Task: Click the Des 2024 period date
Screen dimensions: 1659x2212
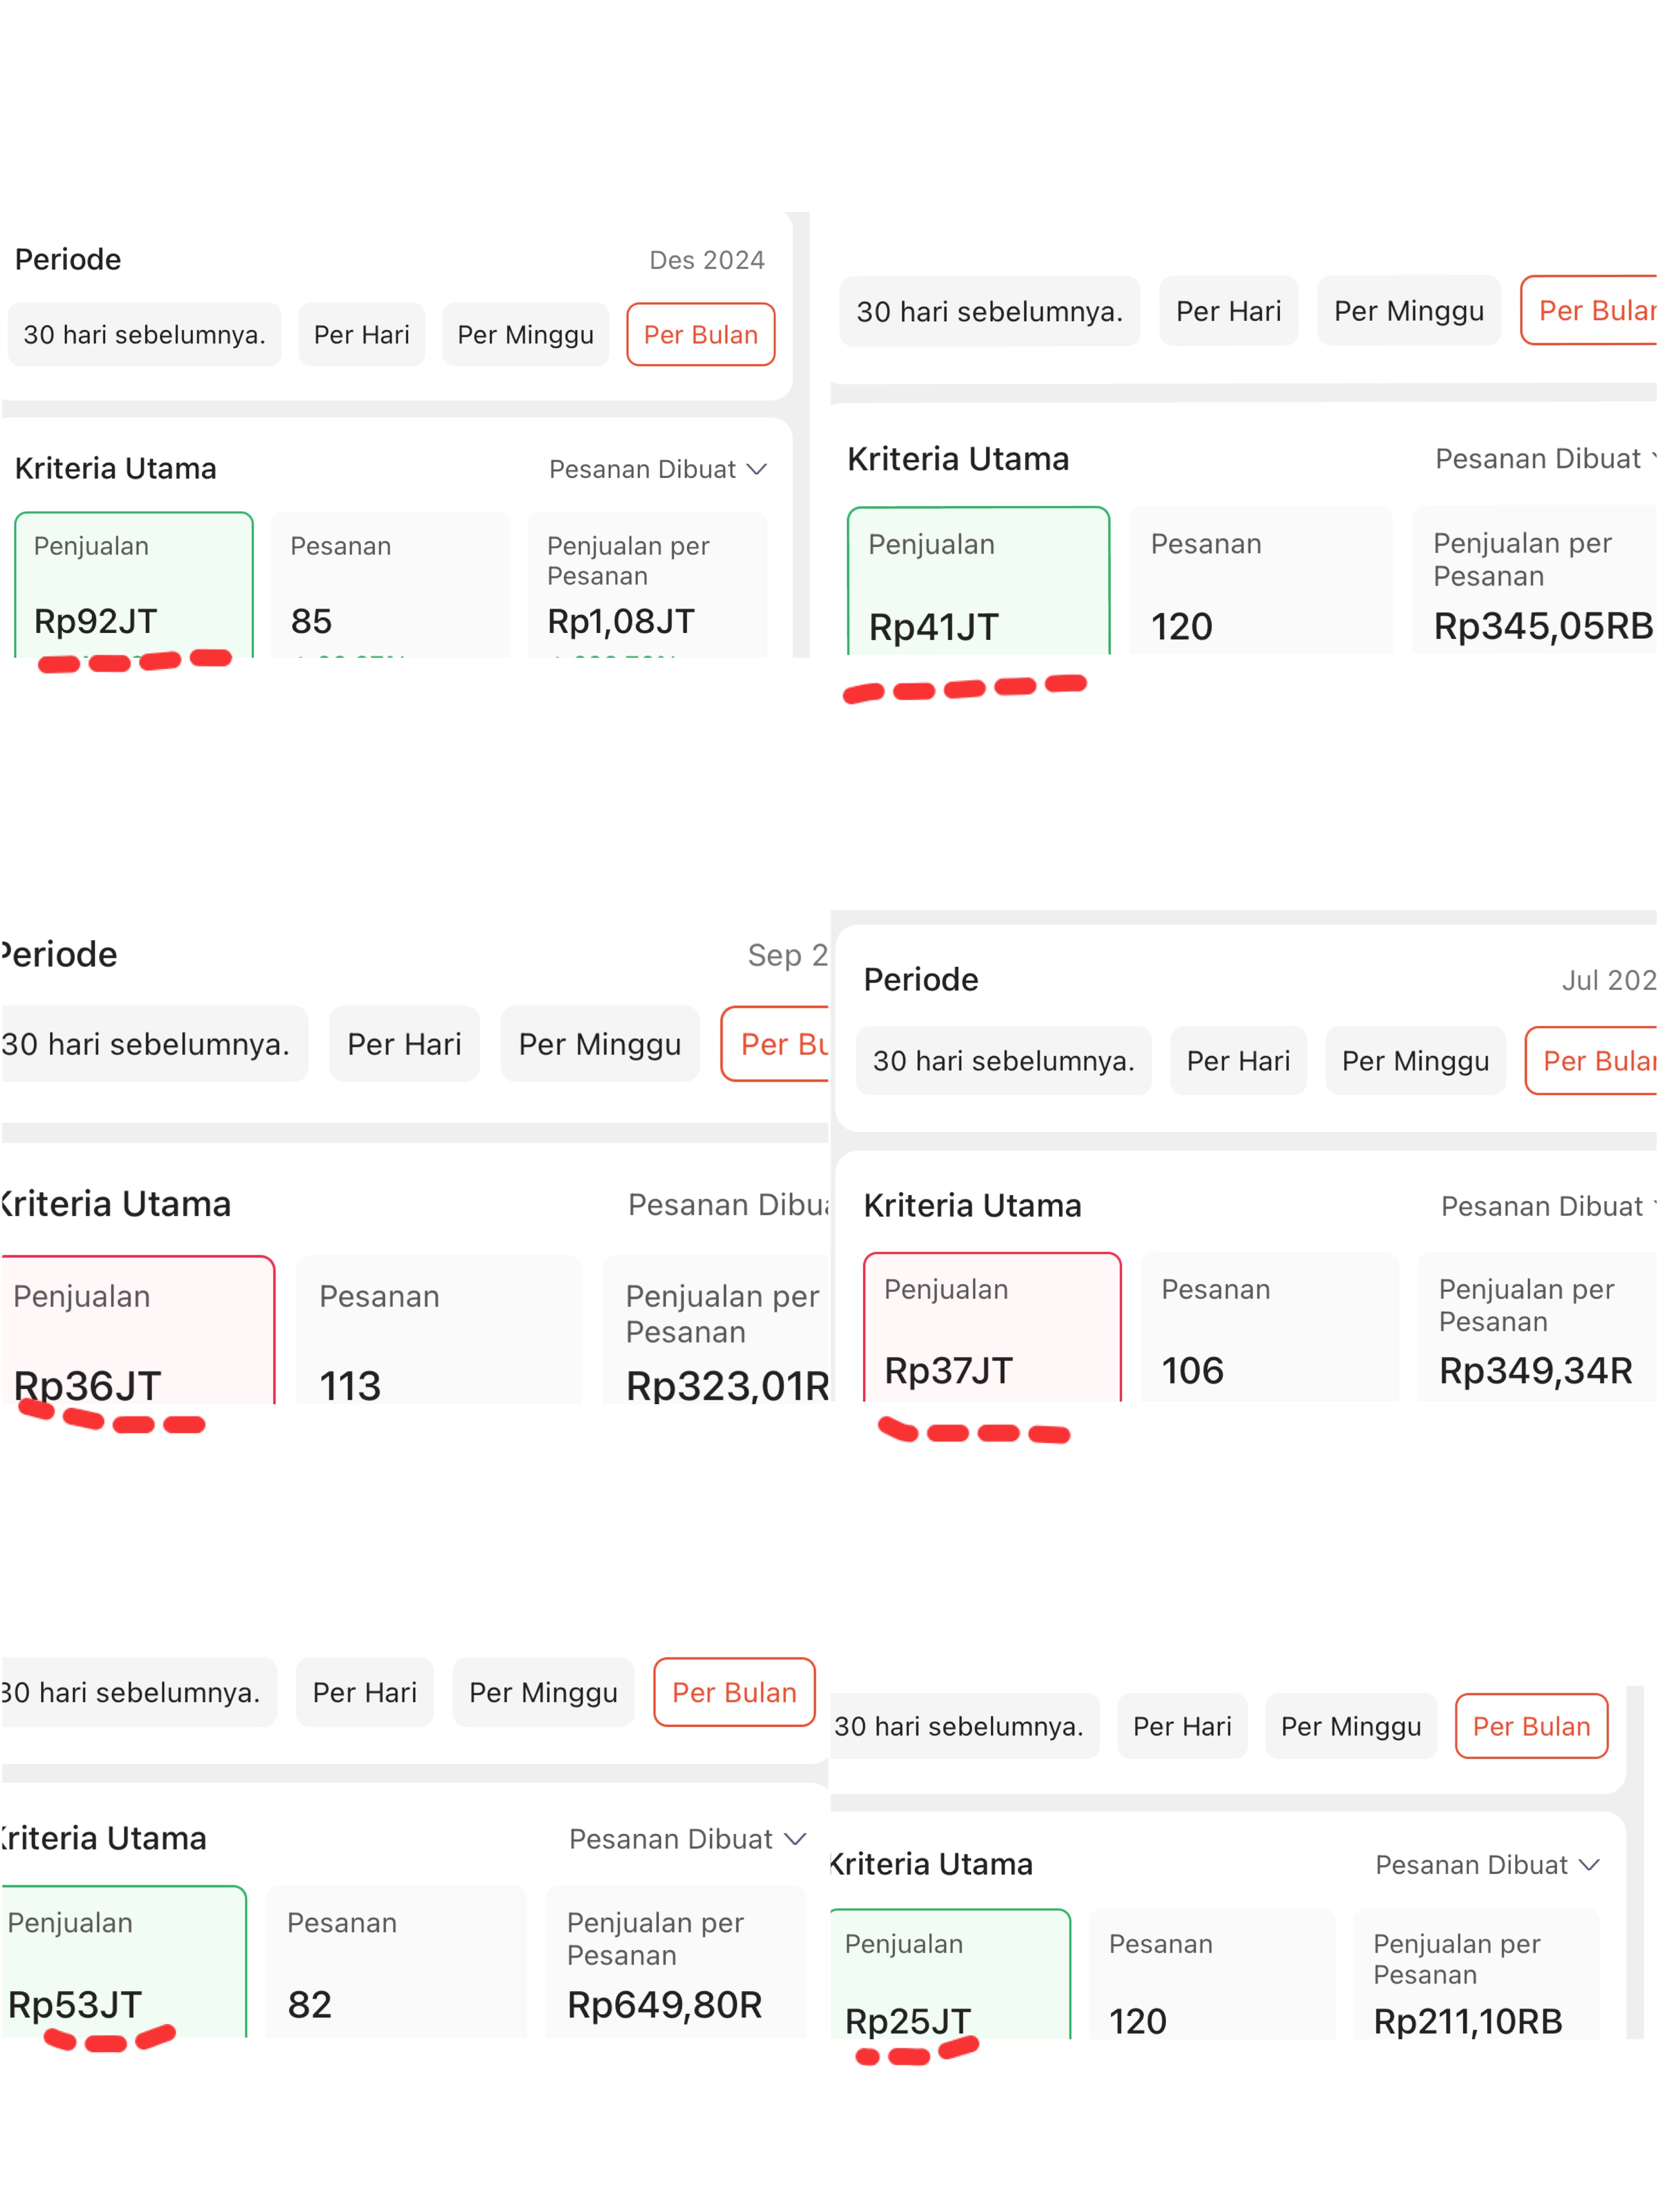Action: coord(706,260)
